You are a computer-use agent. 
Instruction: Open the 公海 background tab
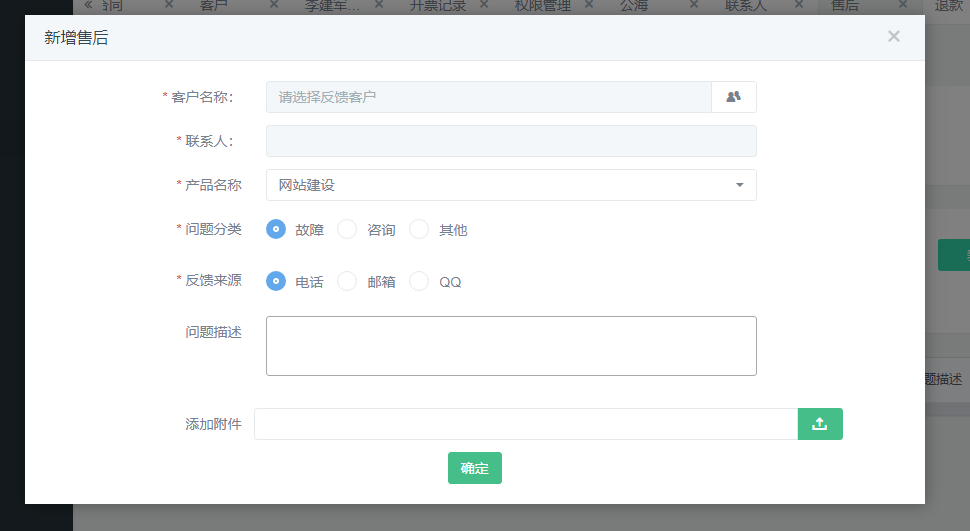[634, 6]
